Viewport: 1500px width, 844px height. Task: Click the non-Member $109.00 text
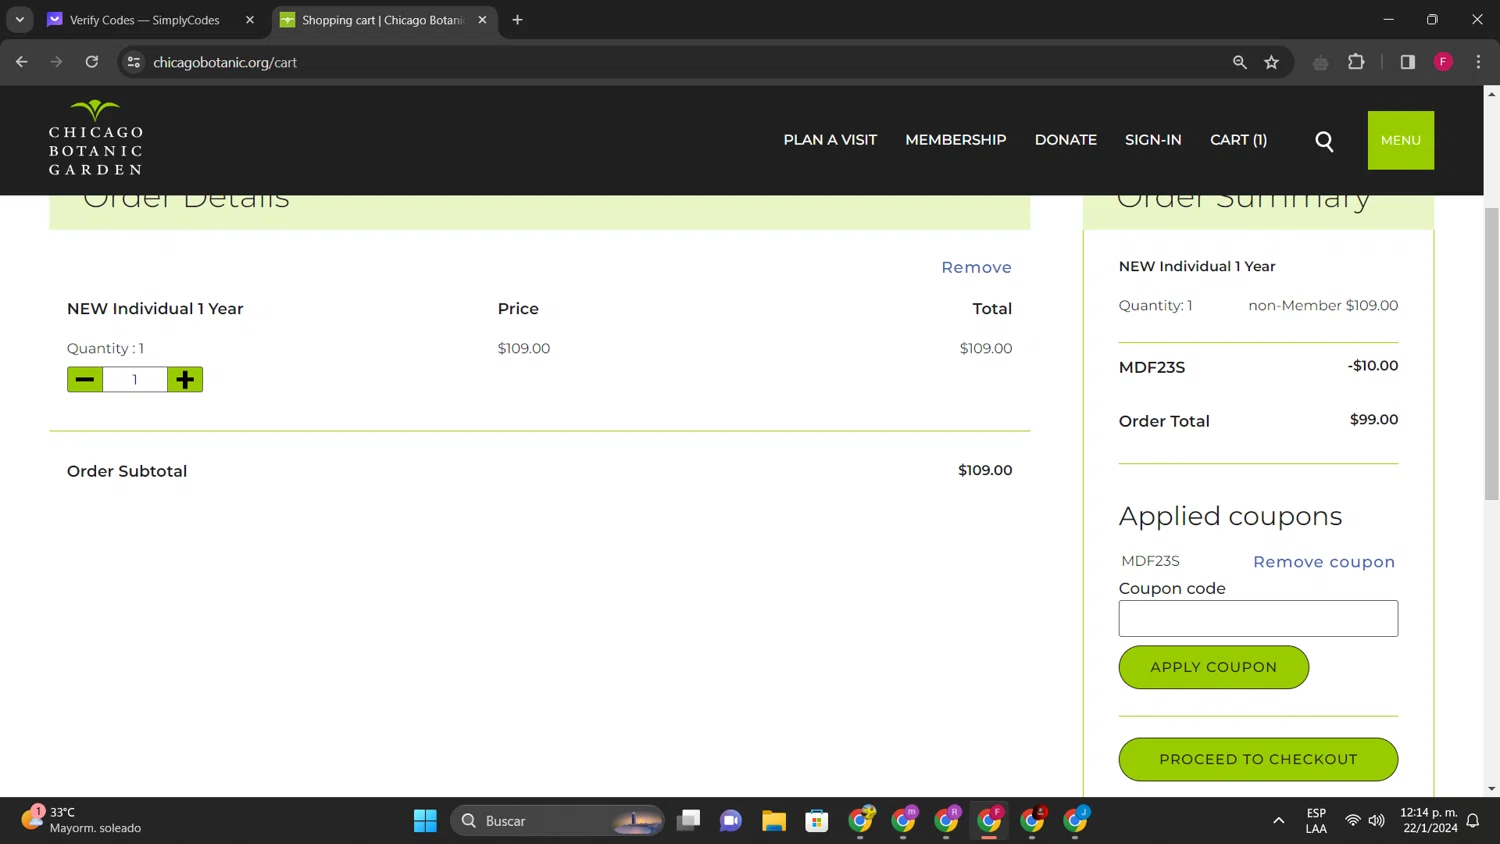click(1323, 306)
